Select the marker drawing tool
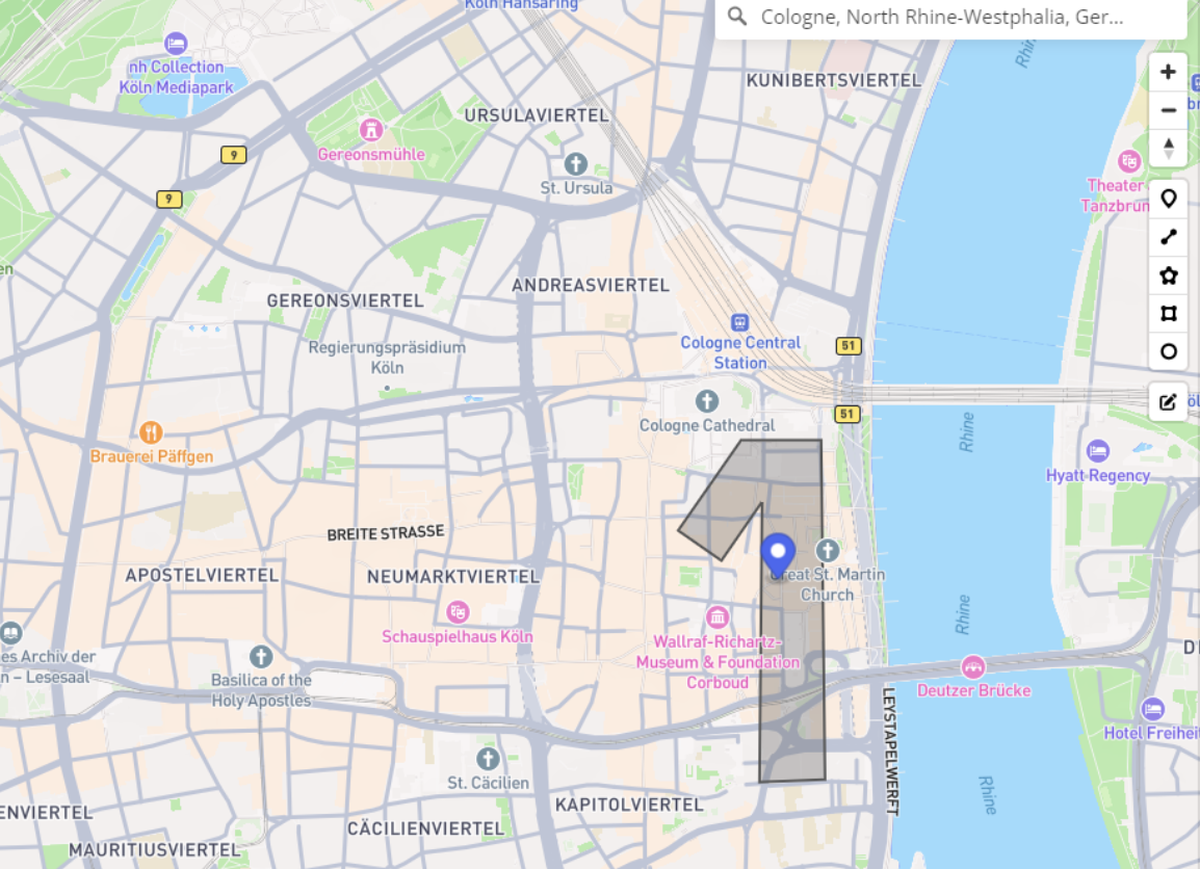The width and height of the screenshot is (1200, 869). click(x=1168, y=199)
